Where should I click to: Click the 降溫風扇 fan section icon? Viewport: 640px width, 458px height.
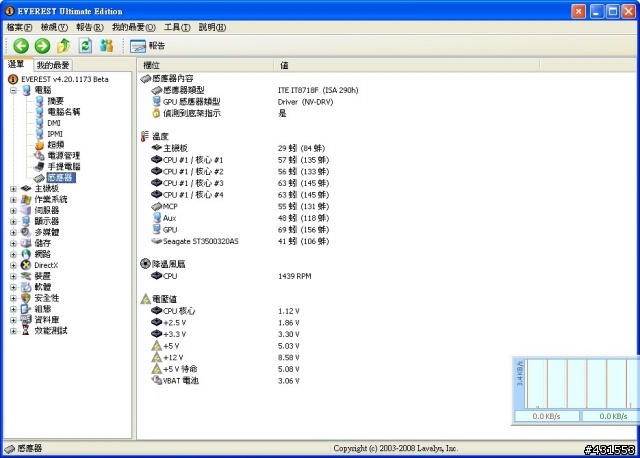pyautogui.click(x=145, y=264)
